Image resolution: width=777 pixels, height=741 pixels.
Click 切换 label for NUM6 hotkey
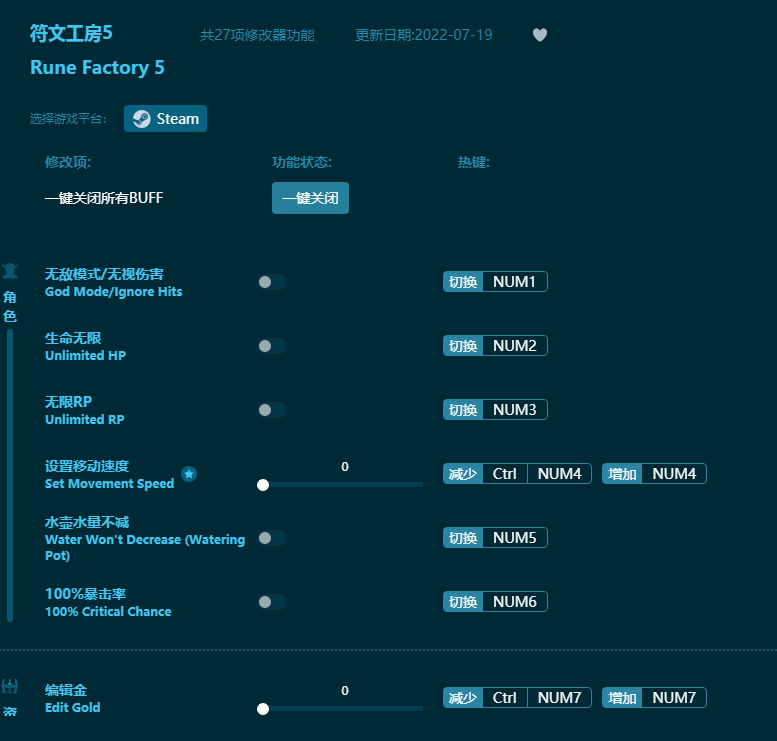(x=463, y=601)
